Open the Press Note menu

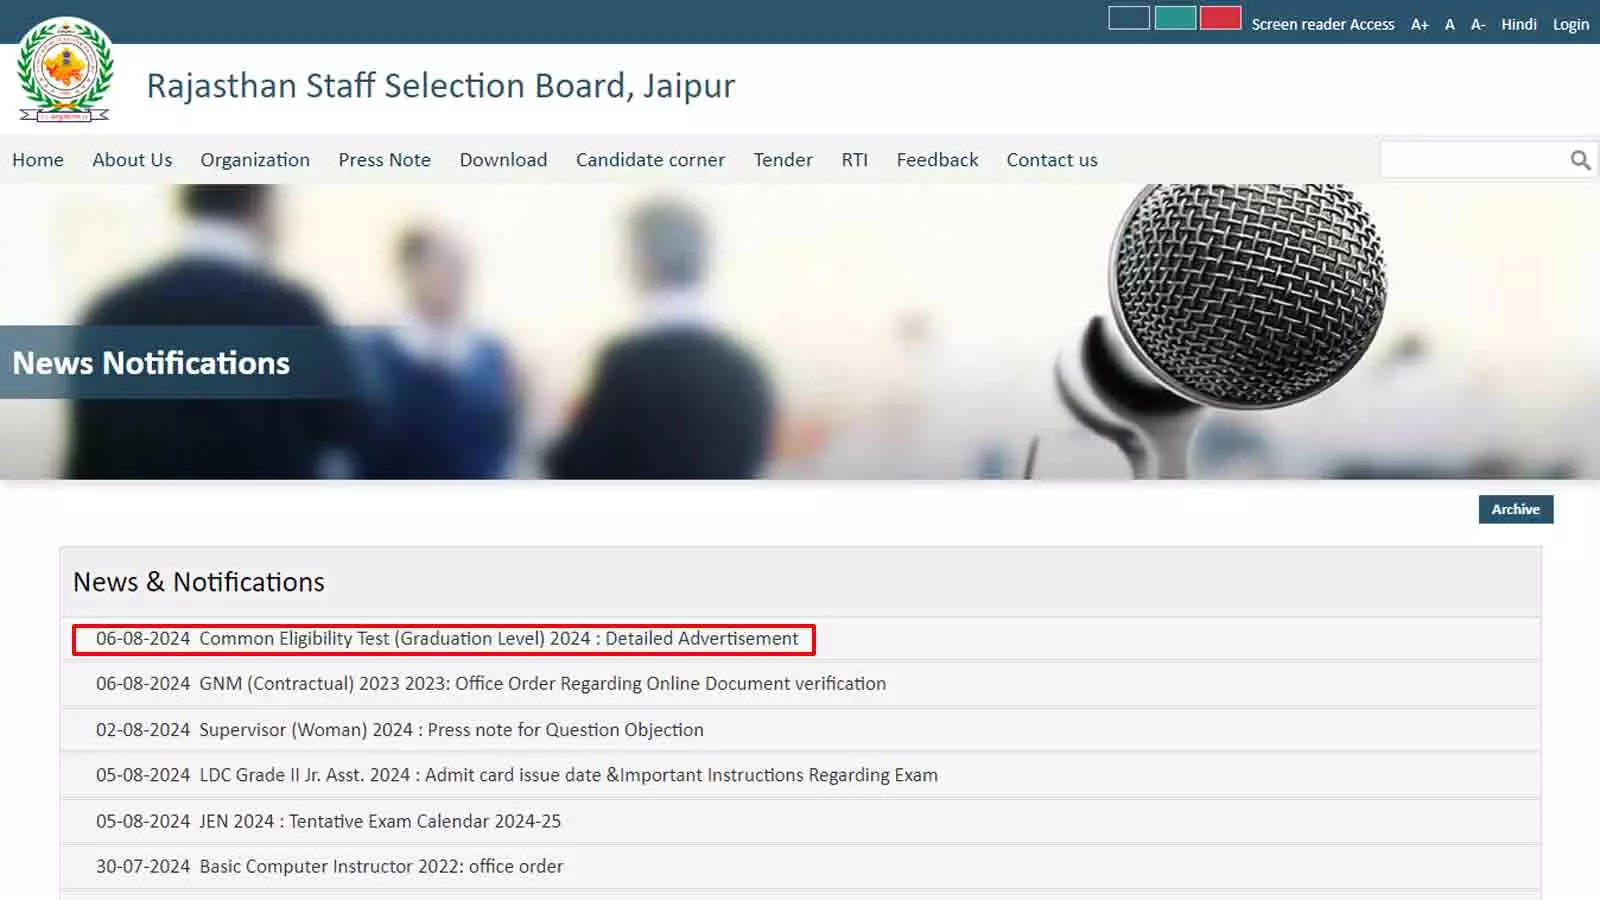click(384, 160)
